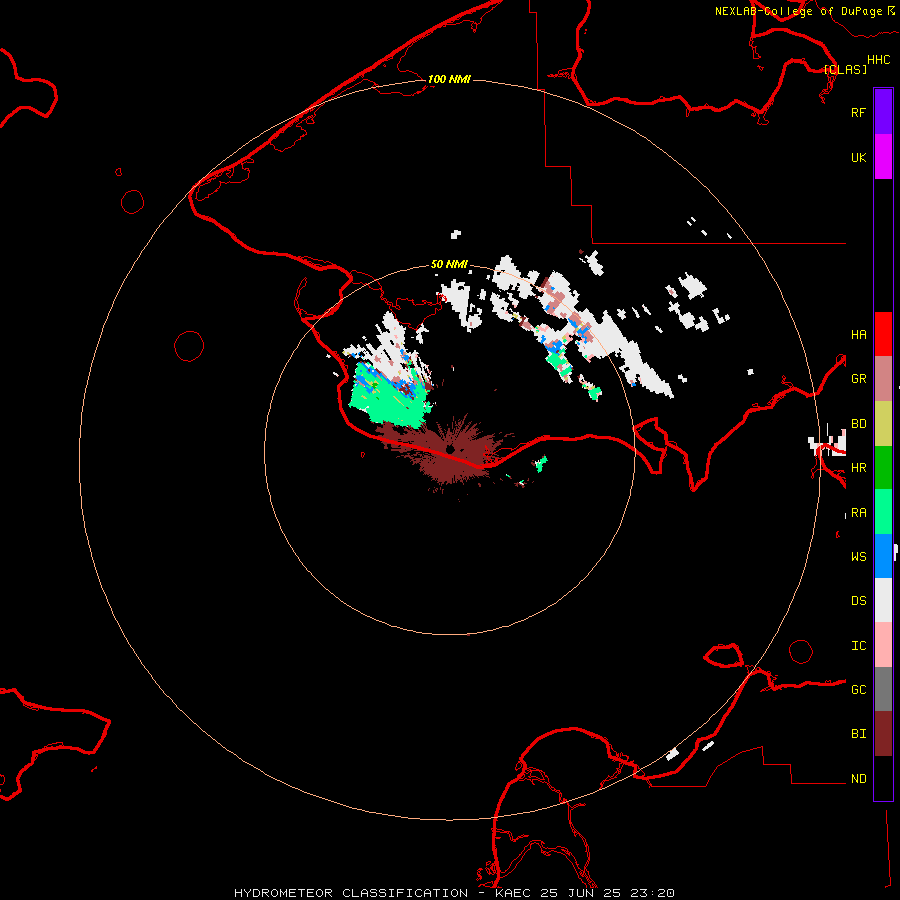Click the radar site center in brown clutter
This screenshot has width=900, height=900.
tap(451, 449)
